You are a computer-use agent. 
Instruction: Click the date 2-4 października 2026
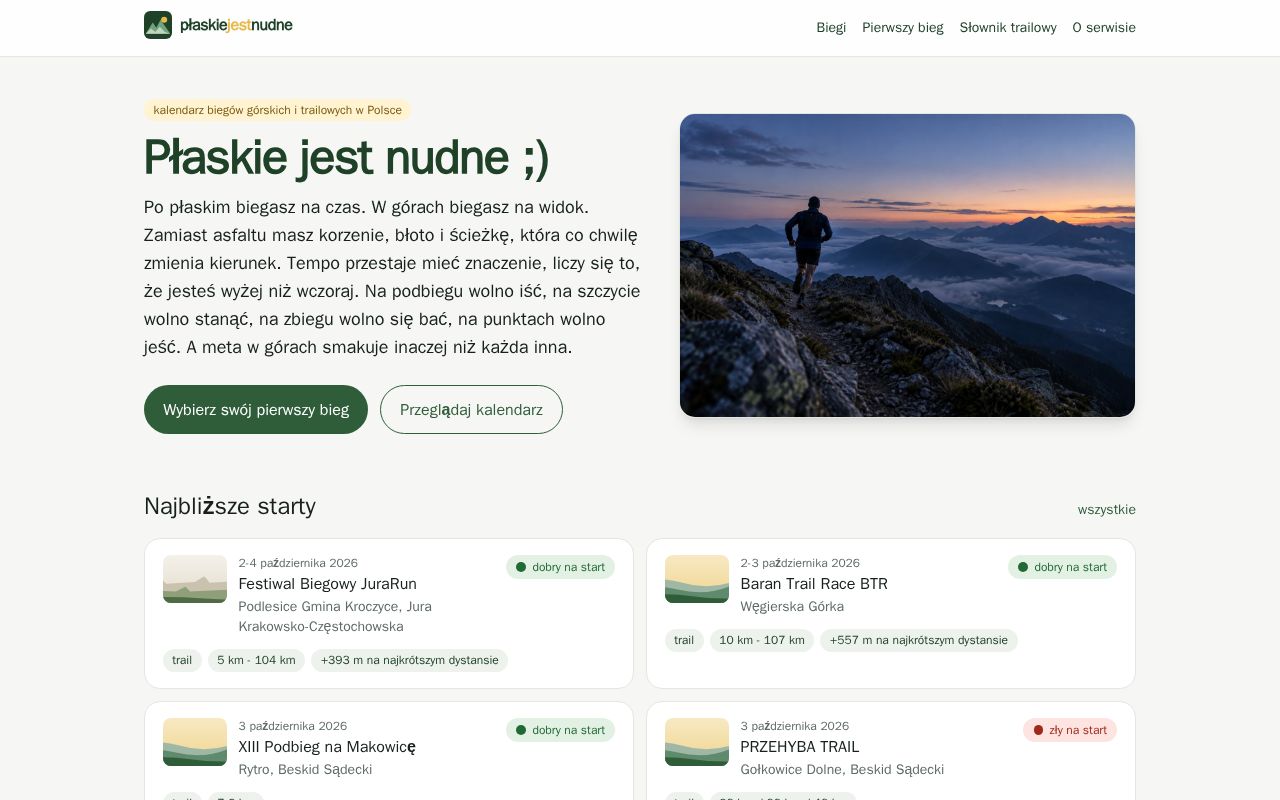[x=298, y=563]
